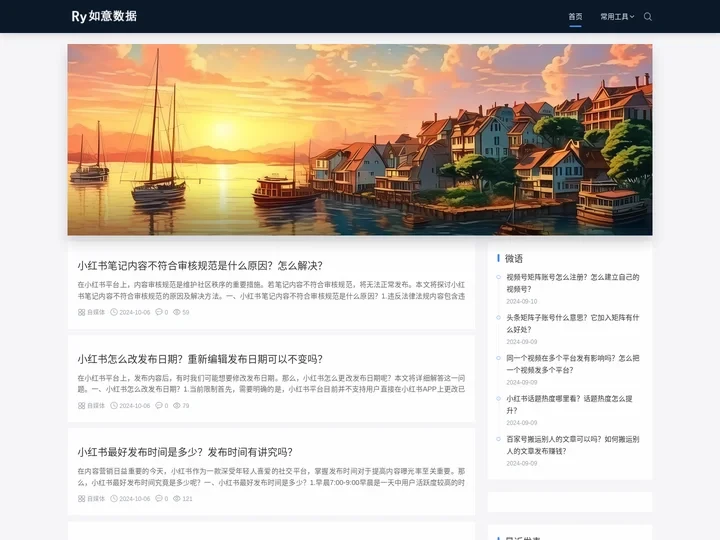Viewport: 720px width, 540px height.
Task: Click clock date icon on 审核规范 article
Action: coord(114,312)
